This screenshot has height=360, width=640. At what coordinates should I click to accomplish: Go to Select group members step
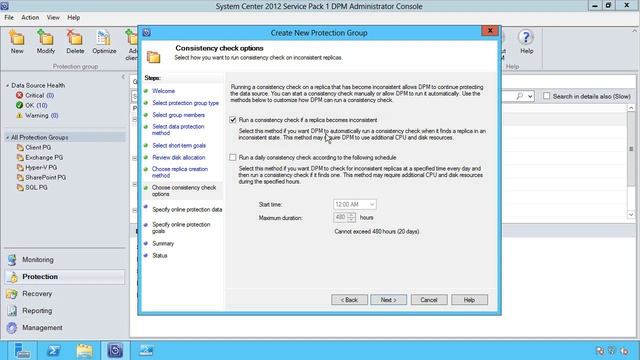[x=179, y=115]
